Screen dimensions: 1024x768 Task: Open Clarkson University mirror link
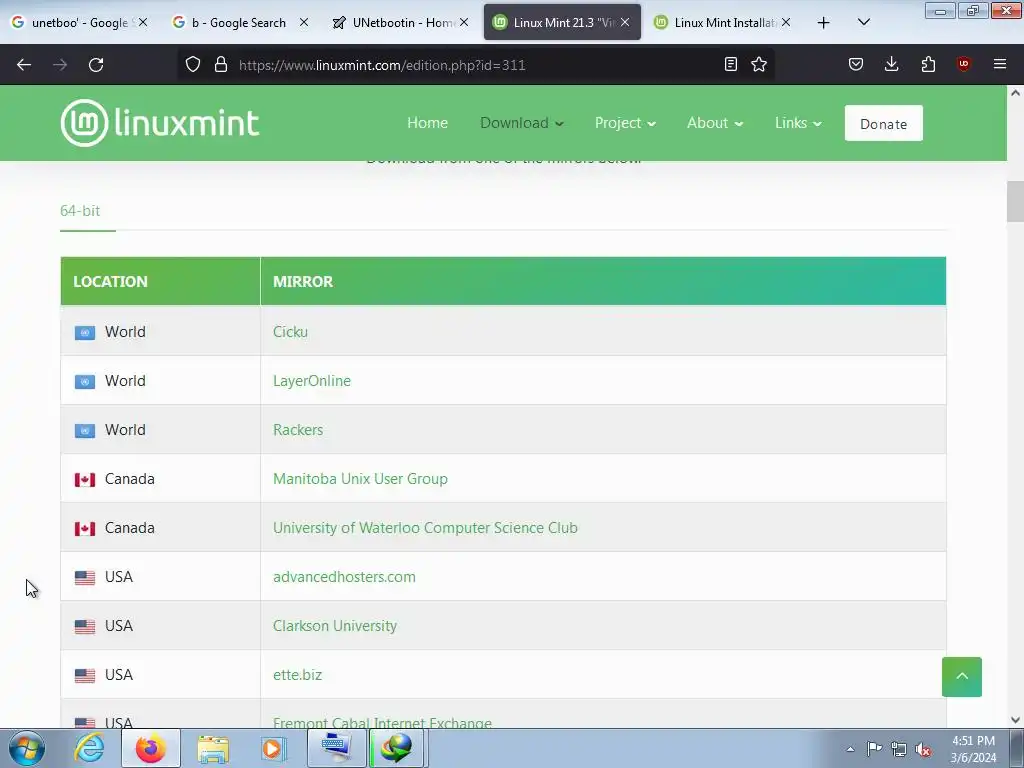click(334, 626)
